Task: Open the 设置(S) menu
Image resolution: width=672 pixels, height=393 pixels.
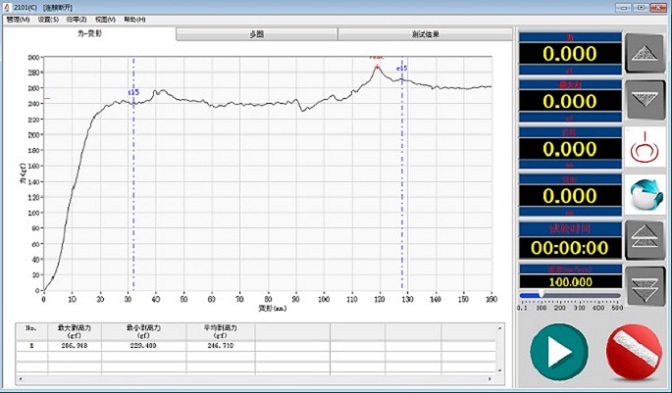Action: [x=48, y=20]
